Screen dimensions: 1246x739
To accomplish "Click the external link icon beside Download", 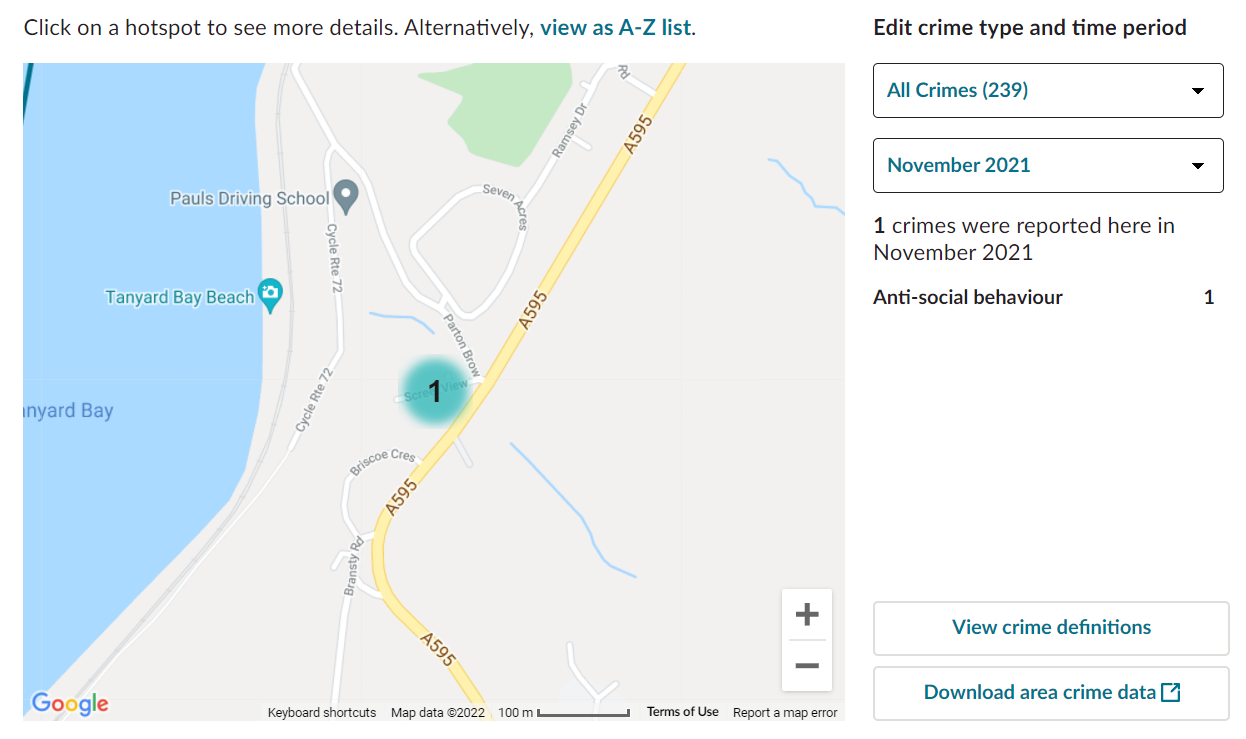I will coord(1171,692).
